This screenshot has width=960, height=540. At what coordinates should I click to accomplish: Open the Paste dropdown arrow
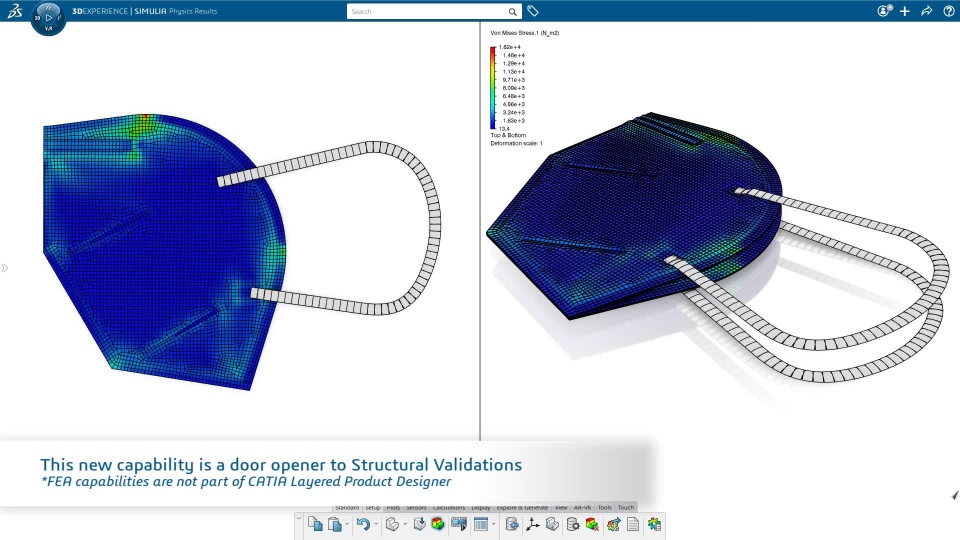tap(347, 525)
